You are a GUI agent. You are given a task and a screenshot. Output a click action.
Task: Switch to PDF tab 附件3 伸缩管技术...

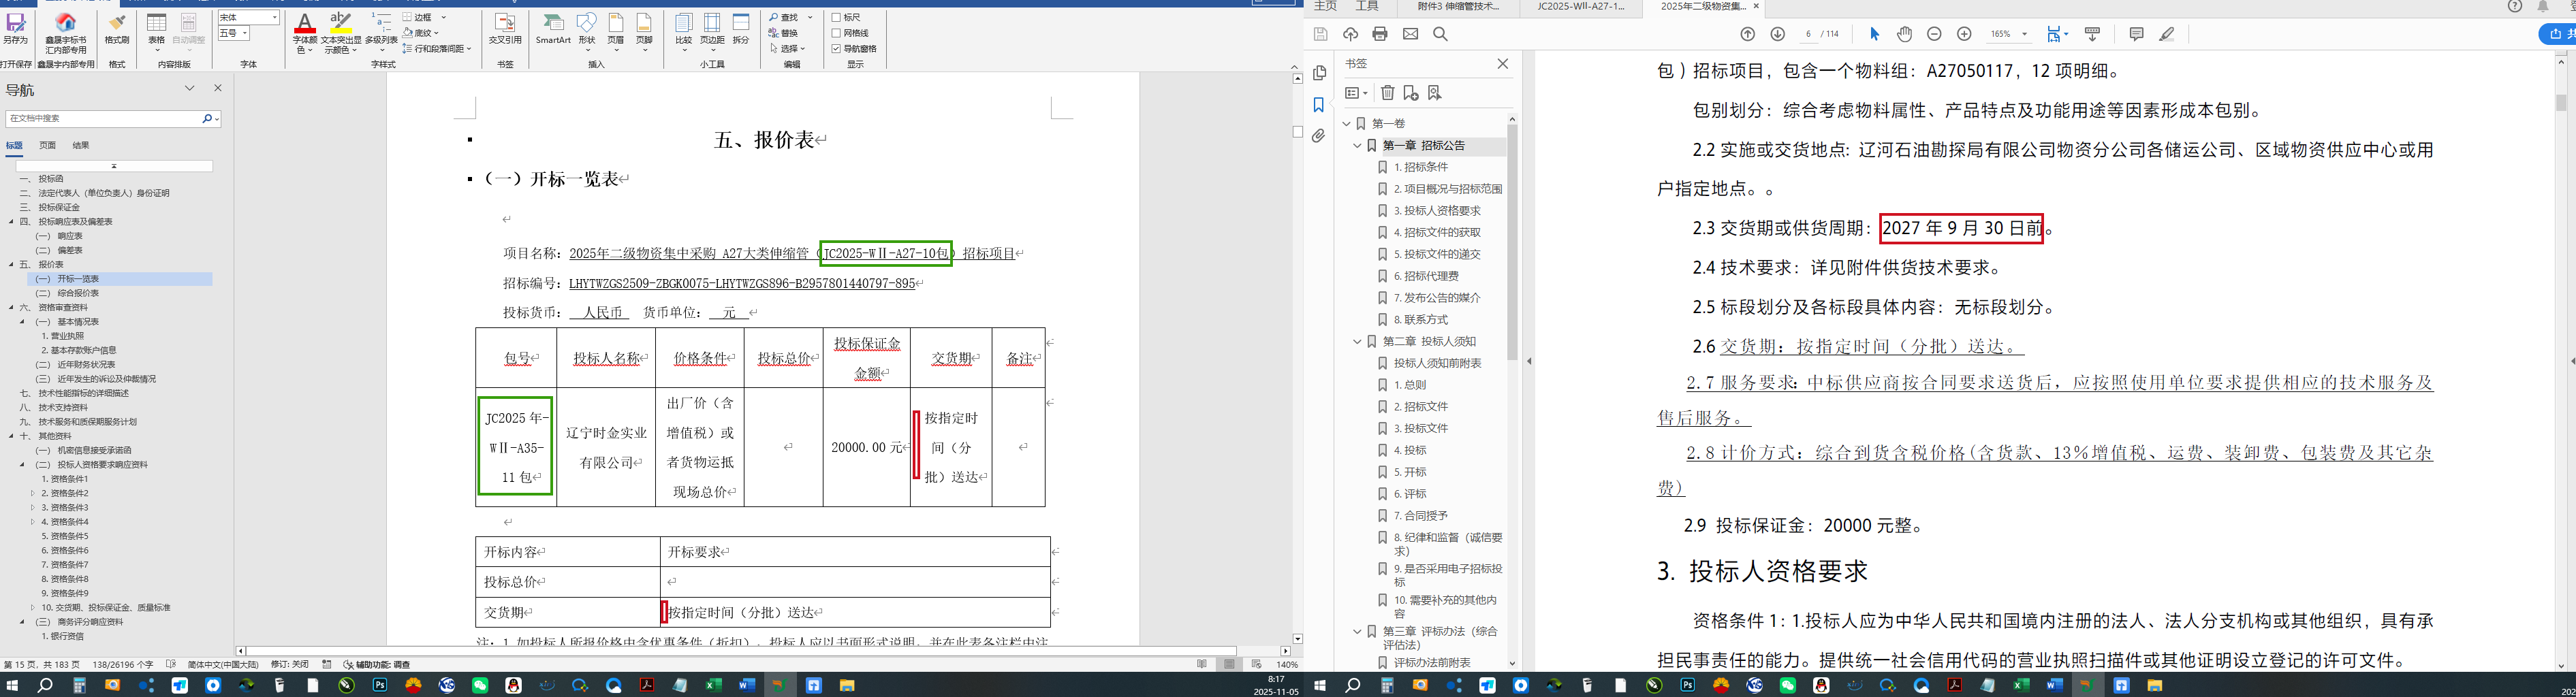[x=1457, y=6]
